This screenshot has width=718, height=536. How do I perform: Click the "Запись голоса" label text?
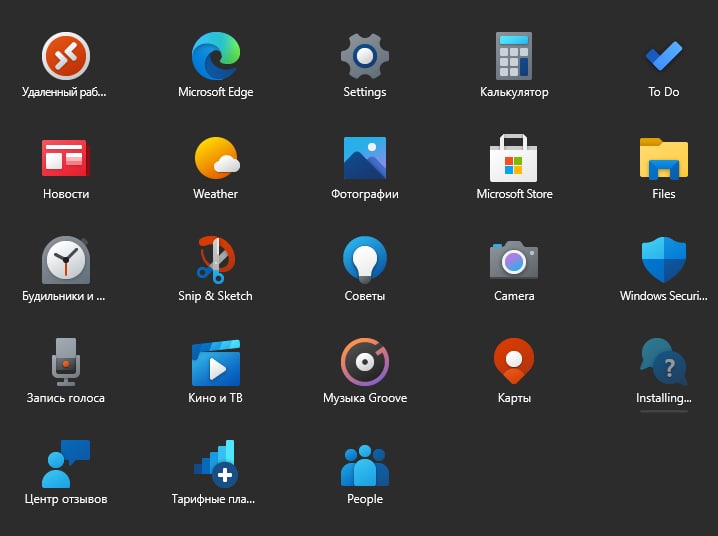coord(66,398)
